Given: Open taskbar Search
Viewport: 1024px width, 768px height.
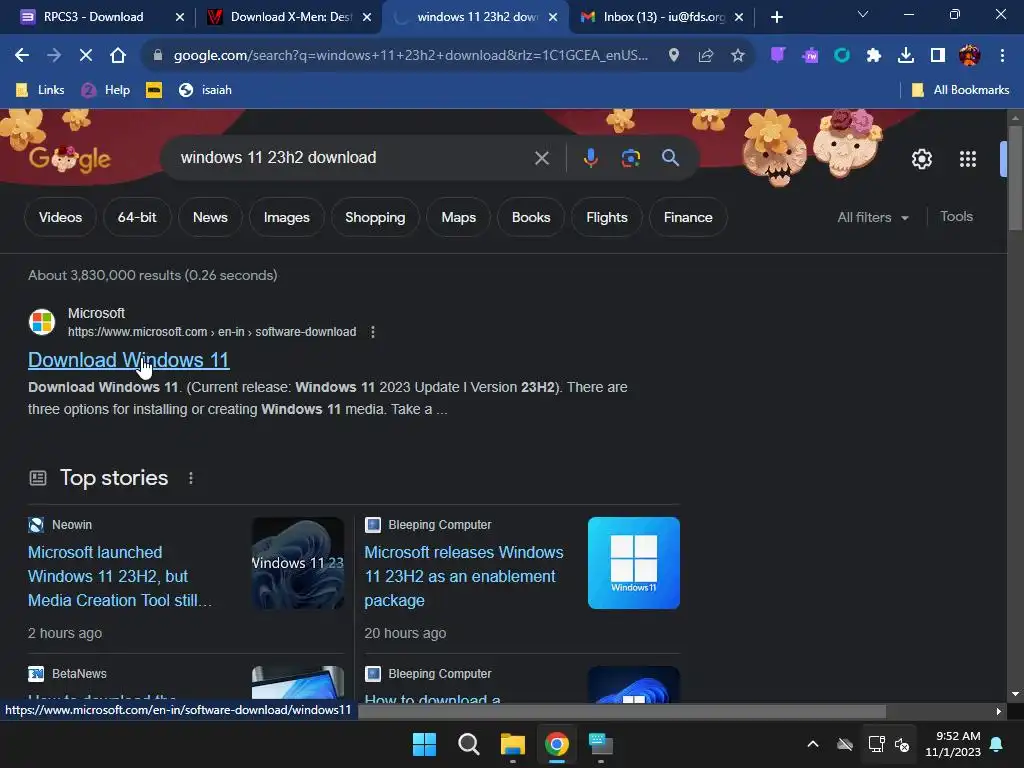Looking at the screenshot, I should click(468, 744).
